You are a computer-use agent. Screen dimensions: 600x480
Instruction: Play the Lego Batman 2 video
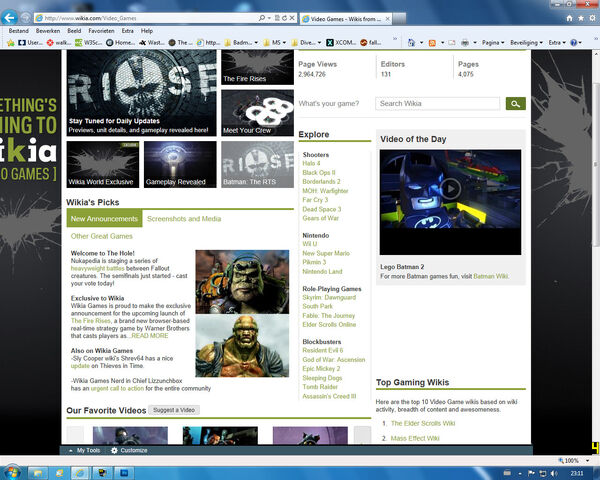point(450,188)
